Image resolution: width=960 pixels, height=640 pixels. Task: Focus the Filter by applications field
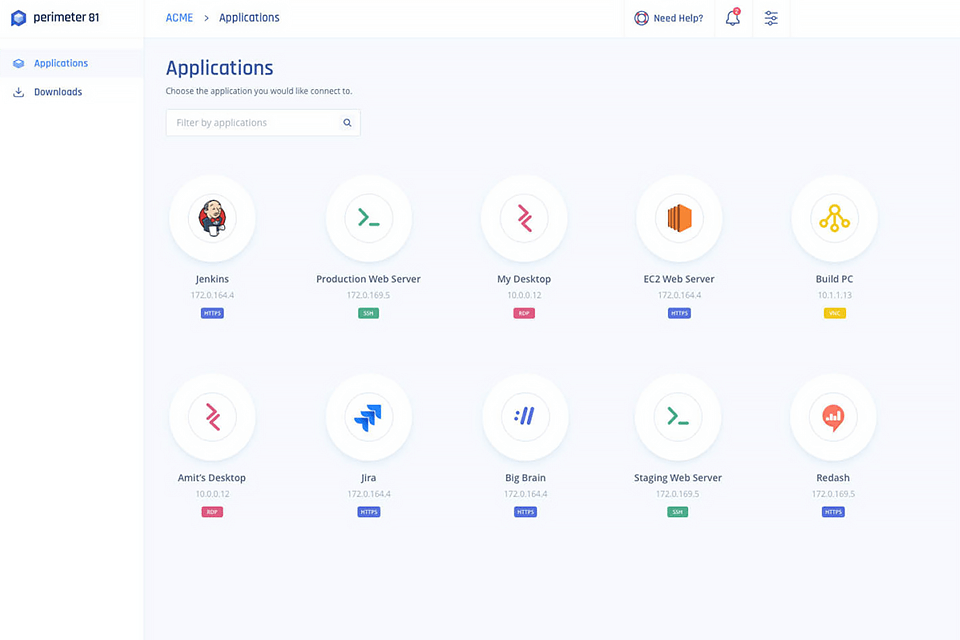(x=263, y=122)
